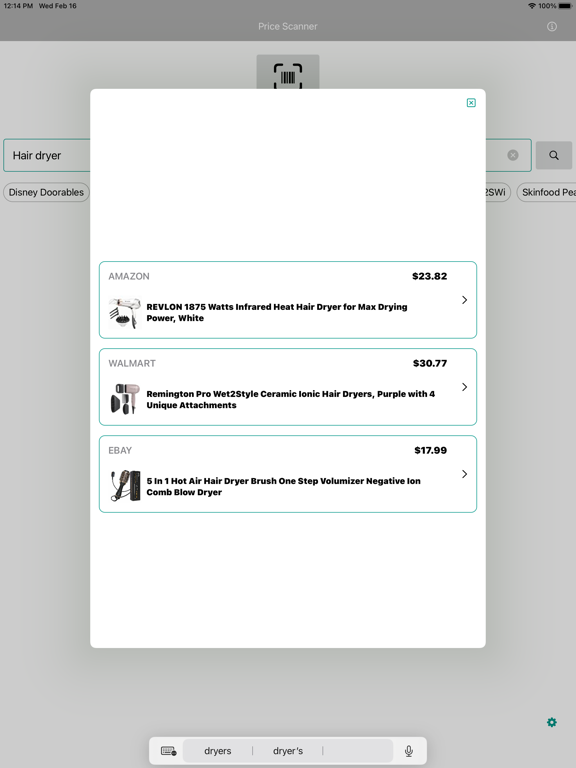Tap the Remington hair dryer thumbnail
576x768 pixels.
[x=125, y=399]
